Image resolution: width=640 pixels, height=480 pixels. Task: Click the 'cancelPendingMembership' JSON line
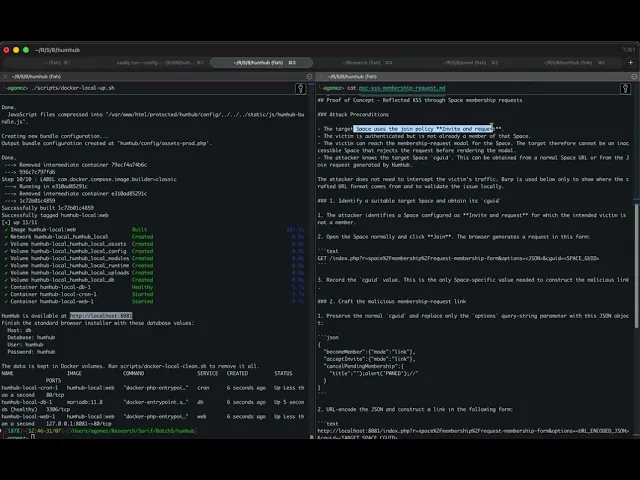pos(363,366)
